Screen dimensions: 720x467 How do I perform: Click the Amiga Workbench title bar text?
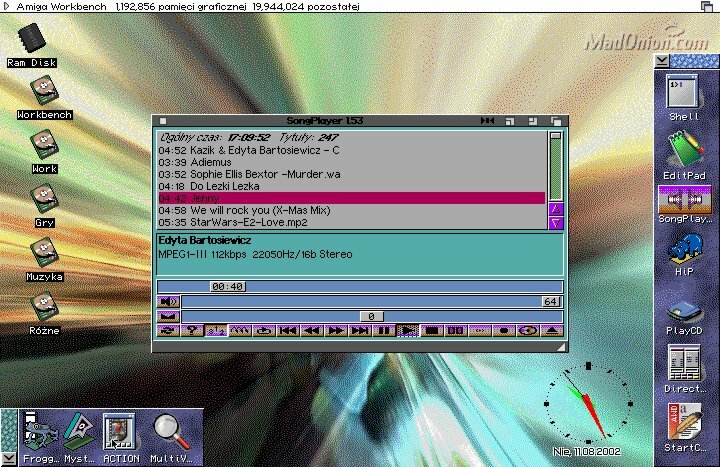click(x=61, y=6)
